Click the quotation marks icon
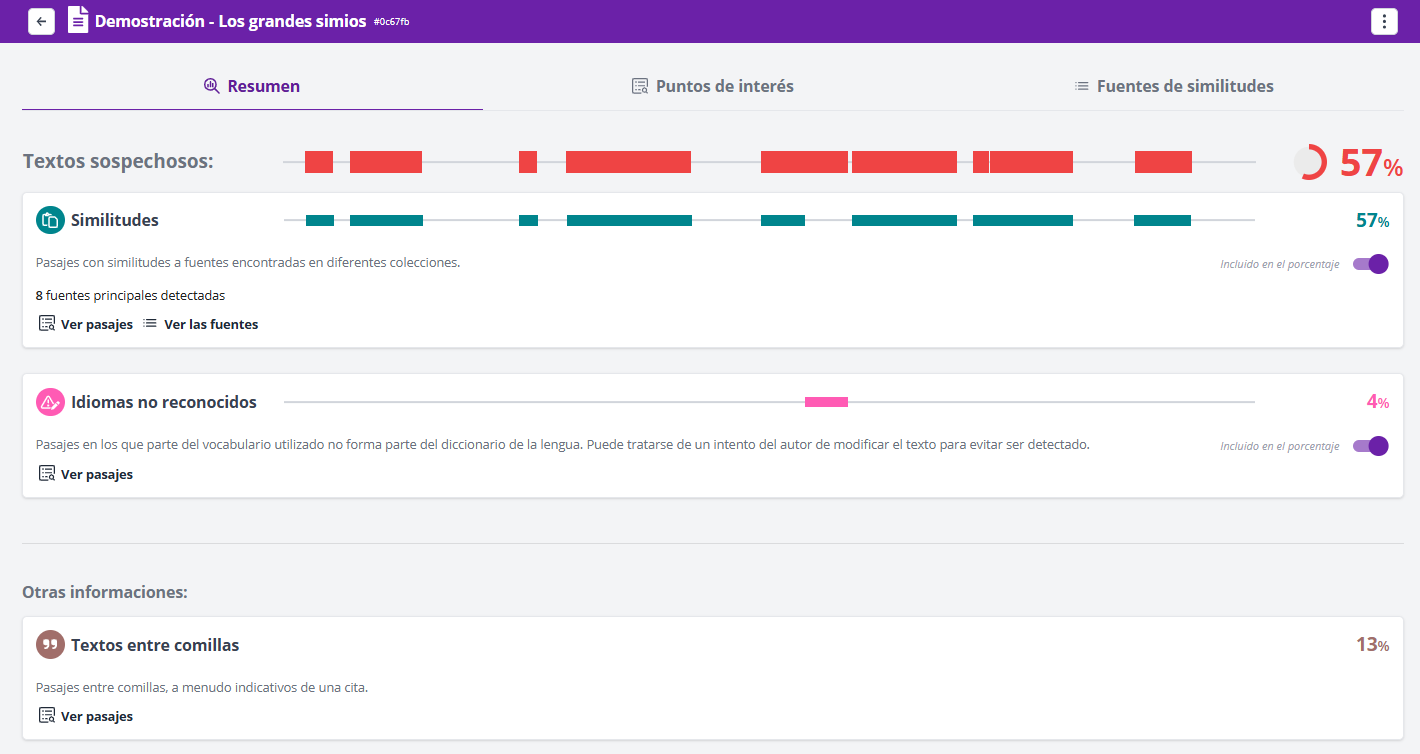Image resolution: width=1420 pixels, height=754 pixels. pyautogui.click(x=50, y=645)
